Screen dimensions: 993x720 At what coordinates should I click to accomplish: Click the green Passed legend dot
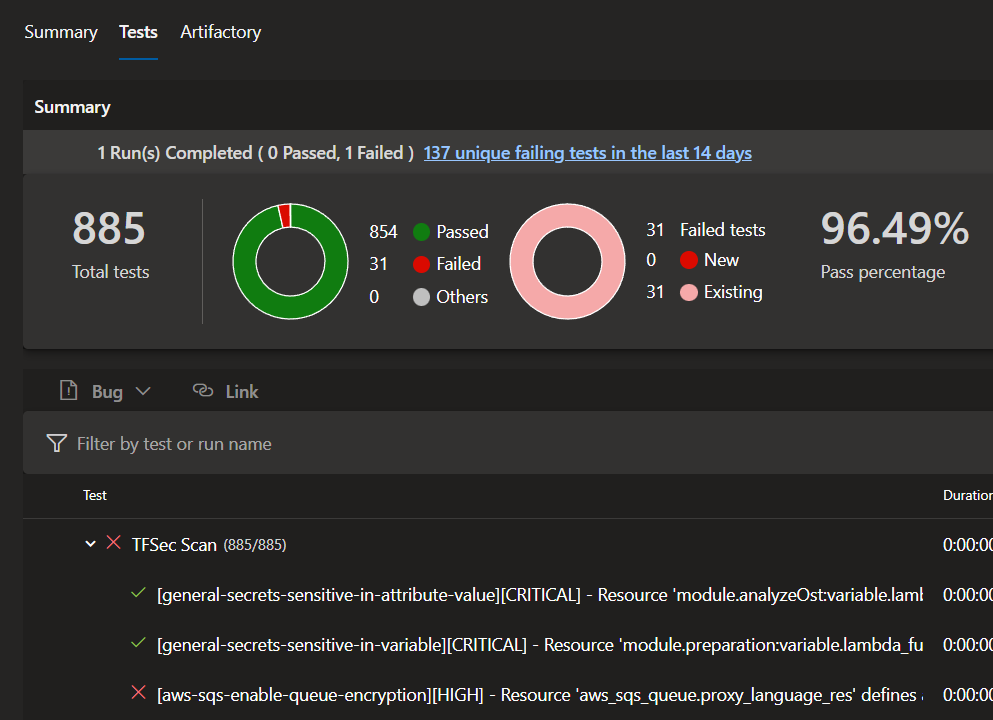click(x=421, y=231)
